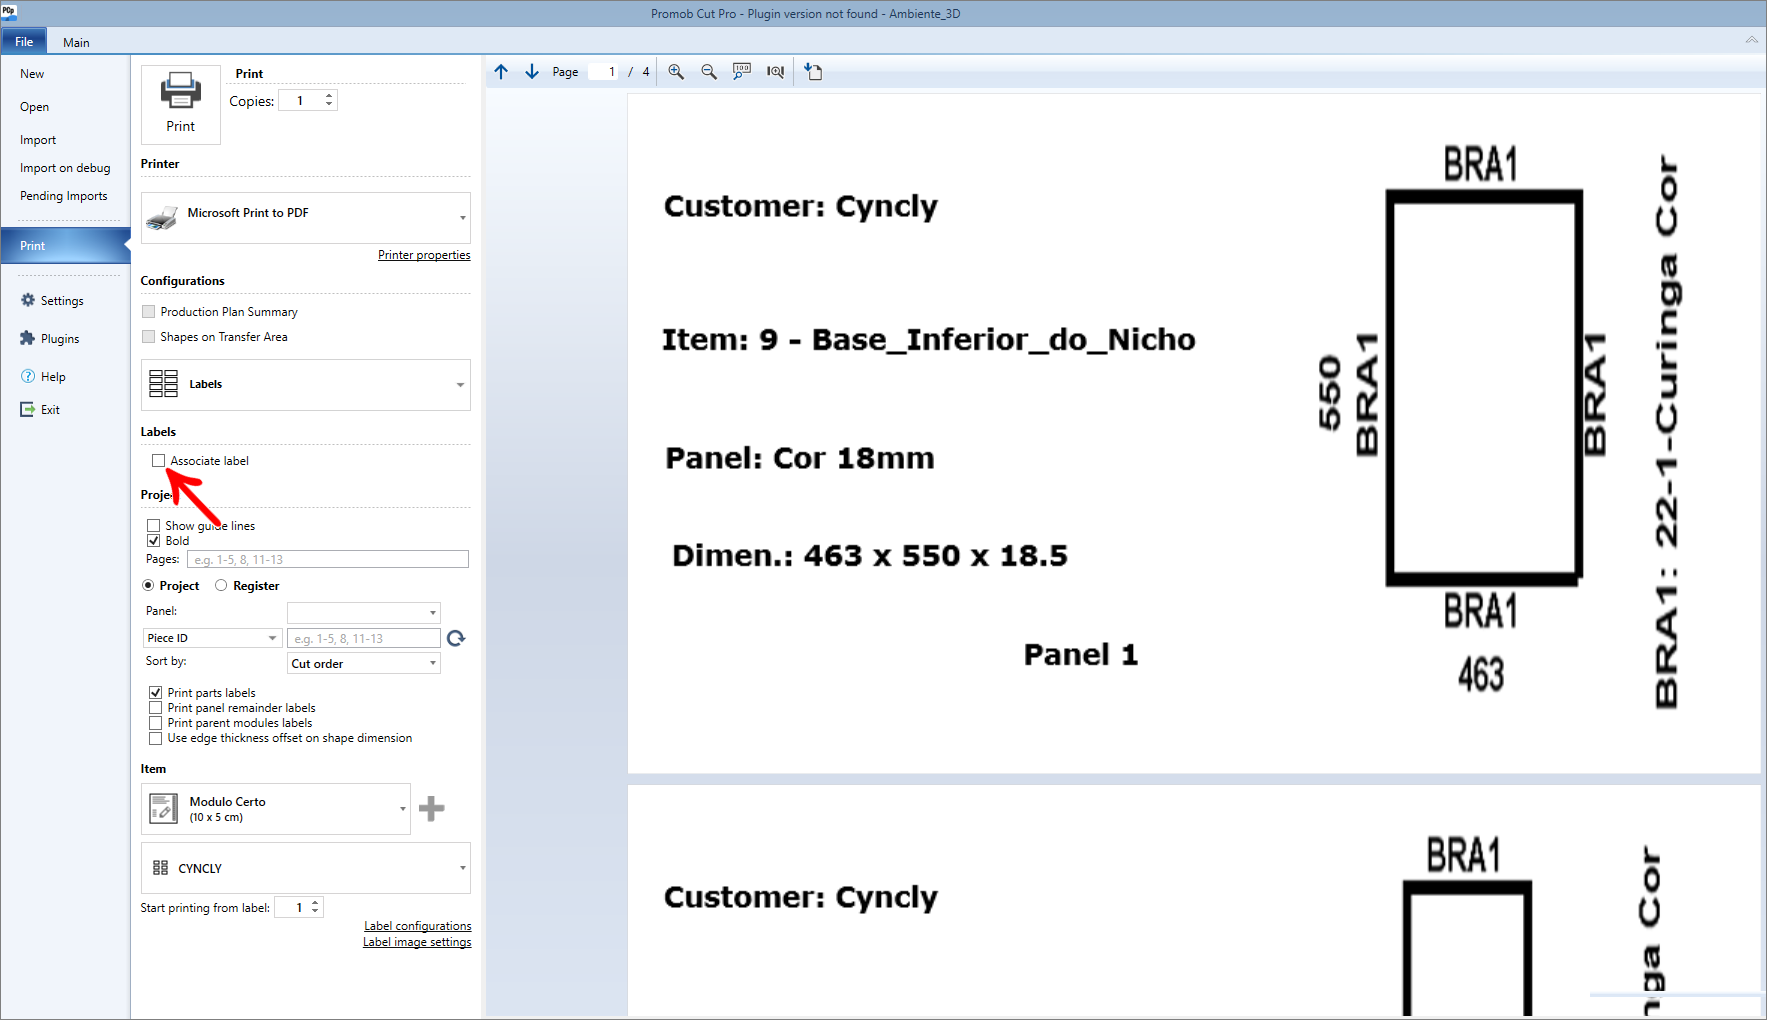
Task: Collapse the ribbon with the chevron
Action: click(x=1751, y=40)
